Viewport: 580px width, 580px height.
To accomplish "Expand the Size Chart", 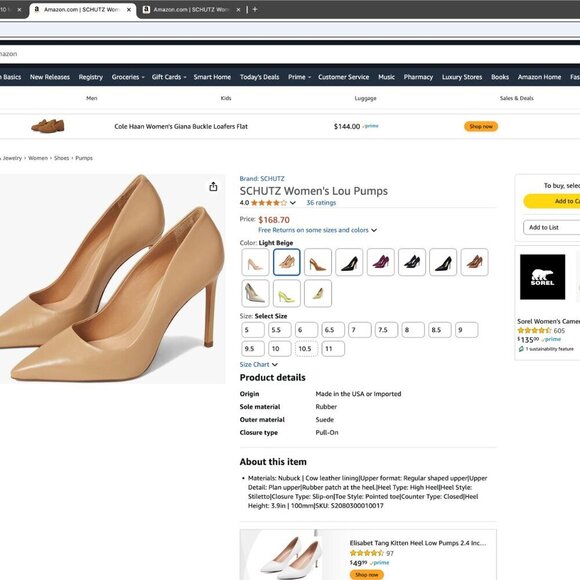I will [258, 365].
